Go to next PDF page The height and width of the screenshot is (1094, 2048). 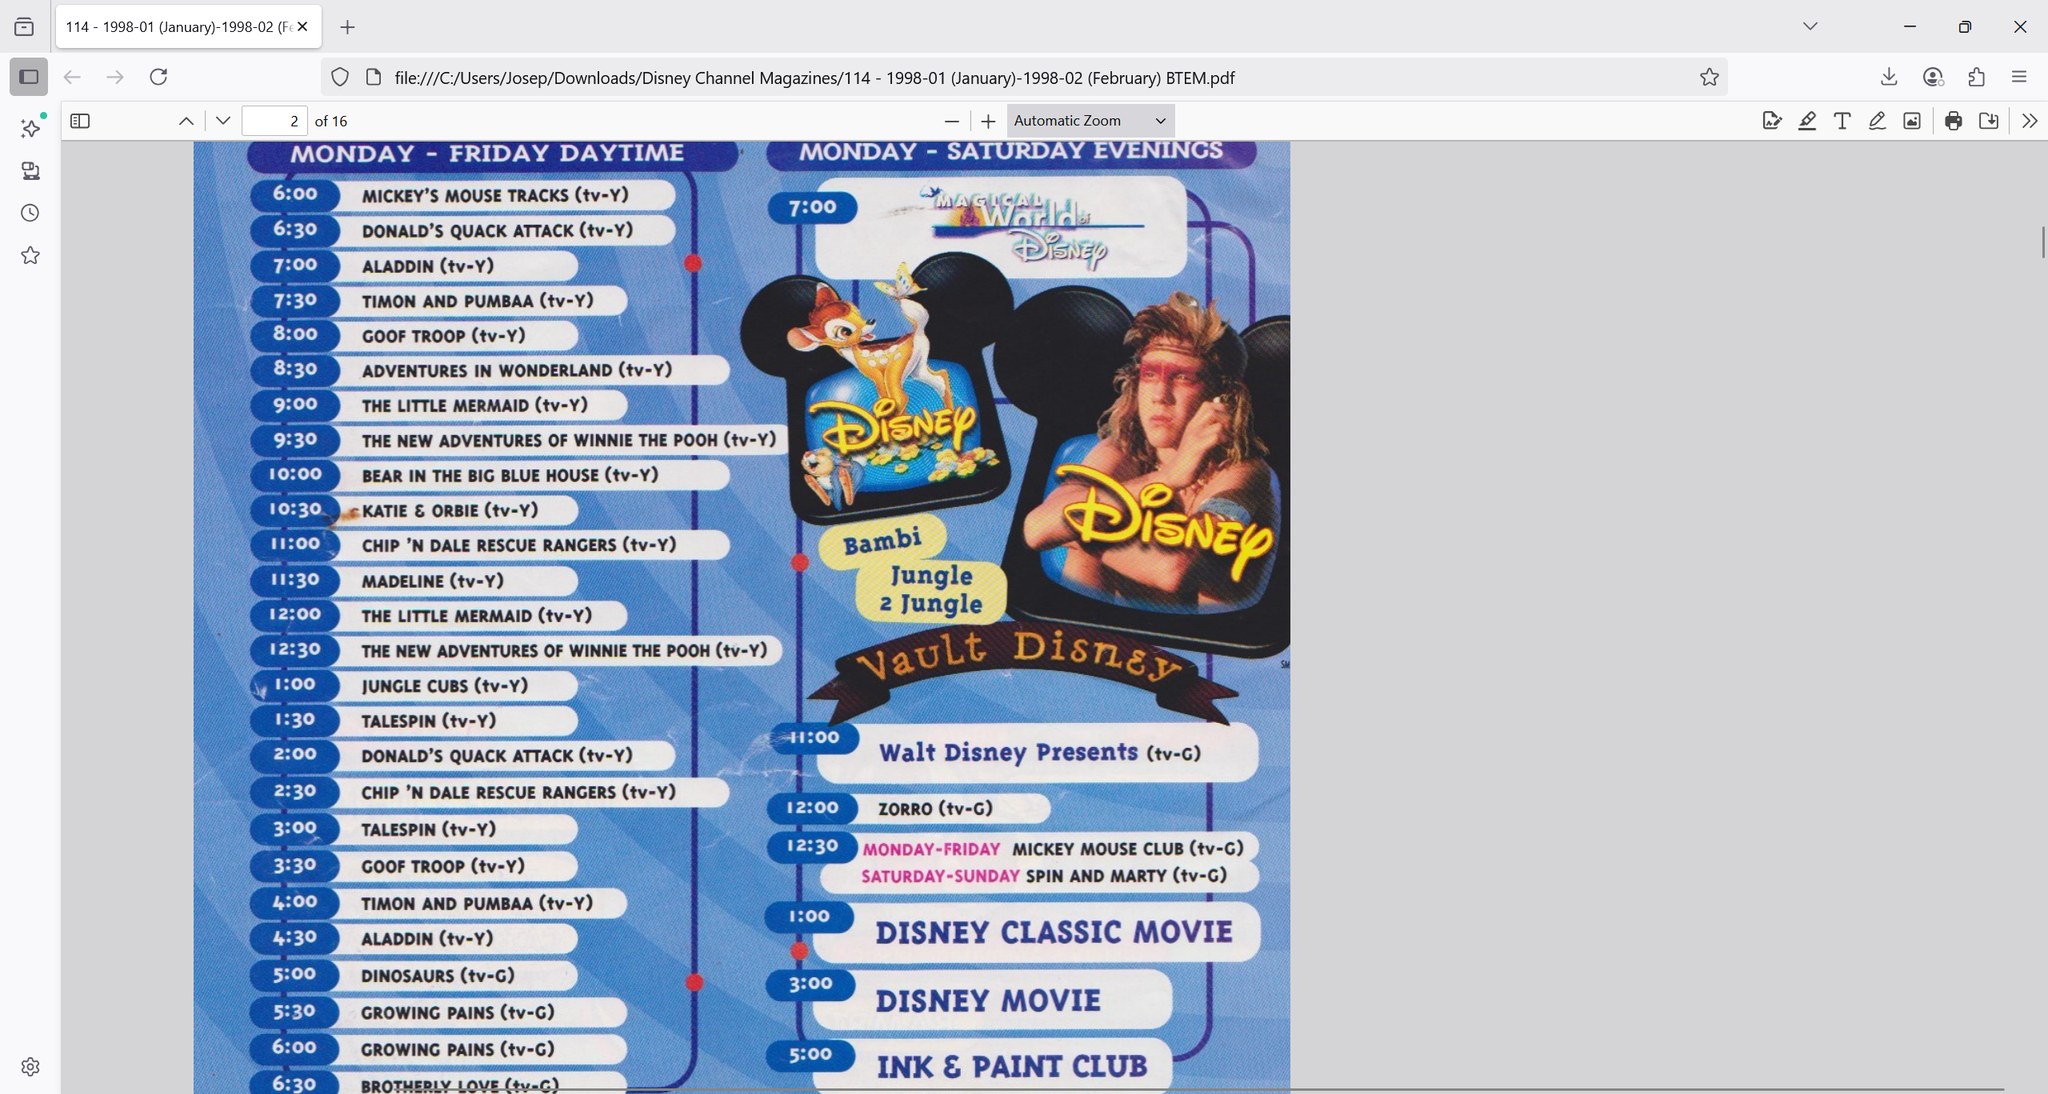pos(223,121)
